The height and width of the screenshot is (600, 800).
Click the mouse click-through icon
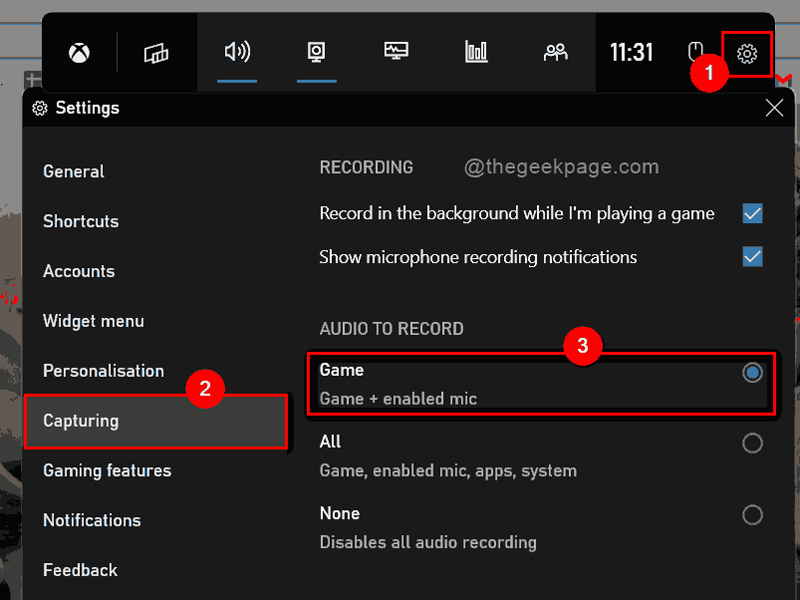click(696, 53)
